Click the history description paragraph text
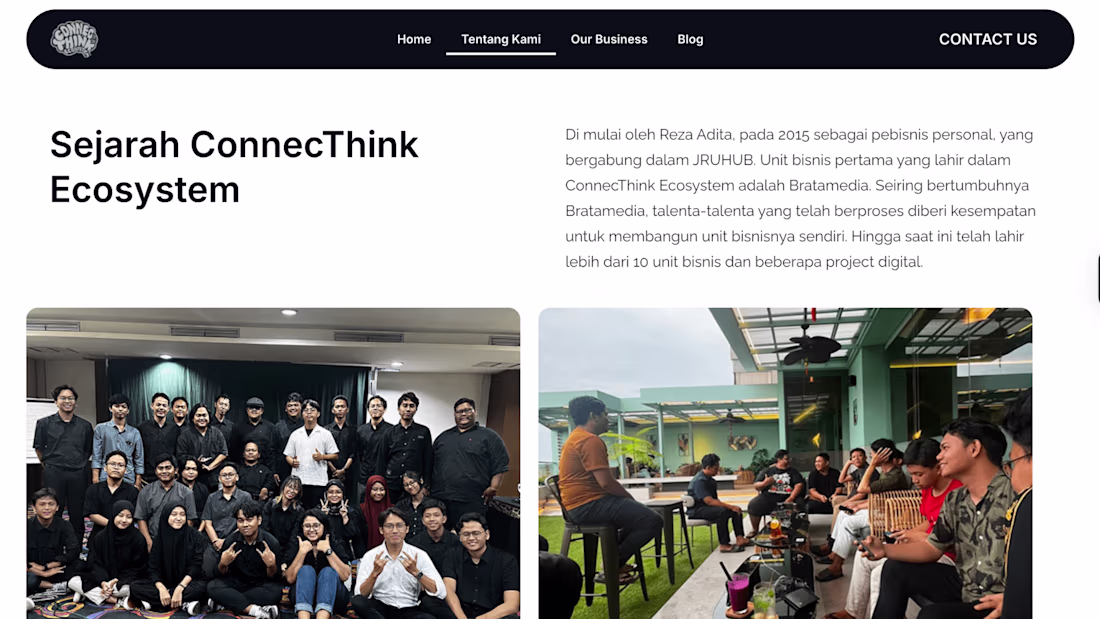This screenshot has height=619, width=1100. click(800, 198)
